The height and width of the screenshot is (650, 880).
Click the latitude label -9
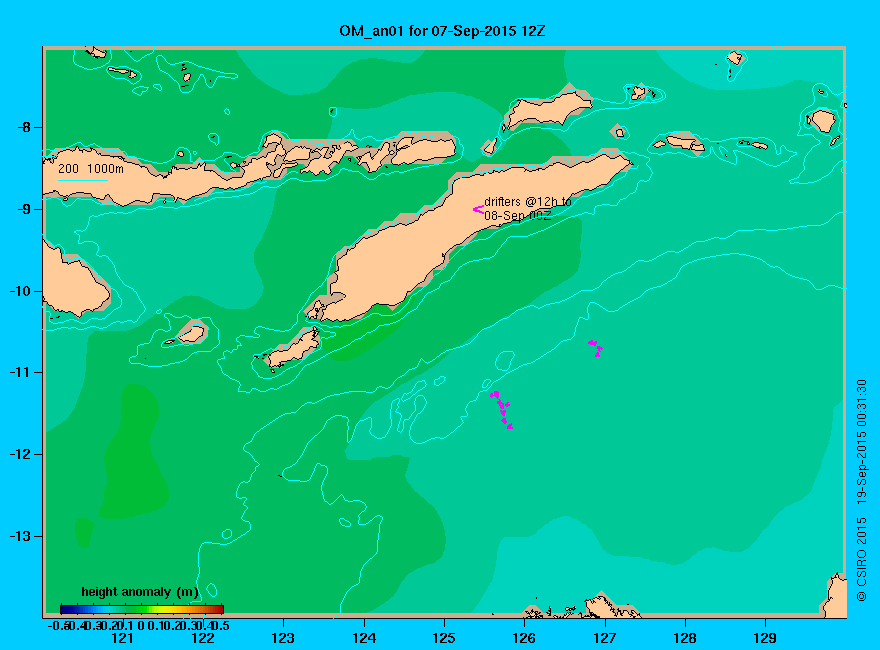(24, 209)
